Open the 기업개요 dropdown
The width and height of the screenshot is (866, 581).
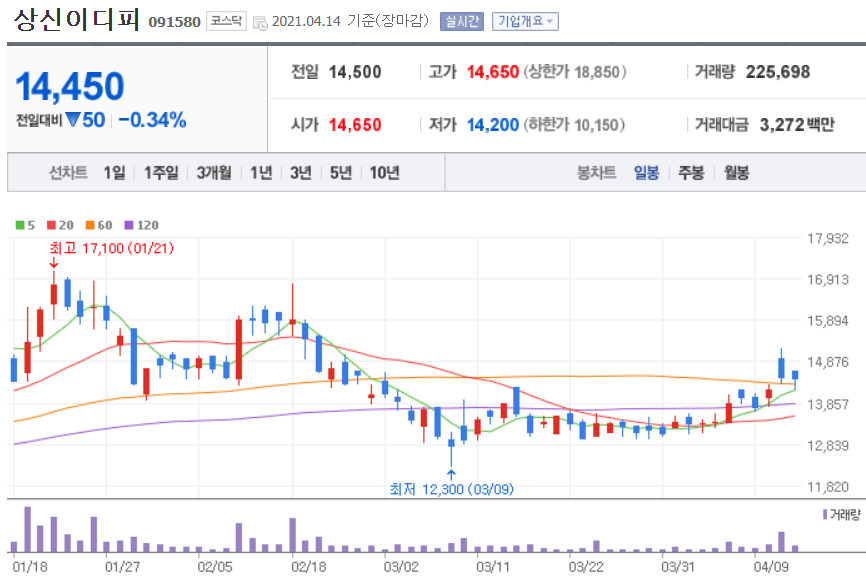(x=525, y=22)
